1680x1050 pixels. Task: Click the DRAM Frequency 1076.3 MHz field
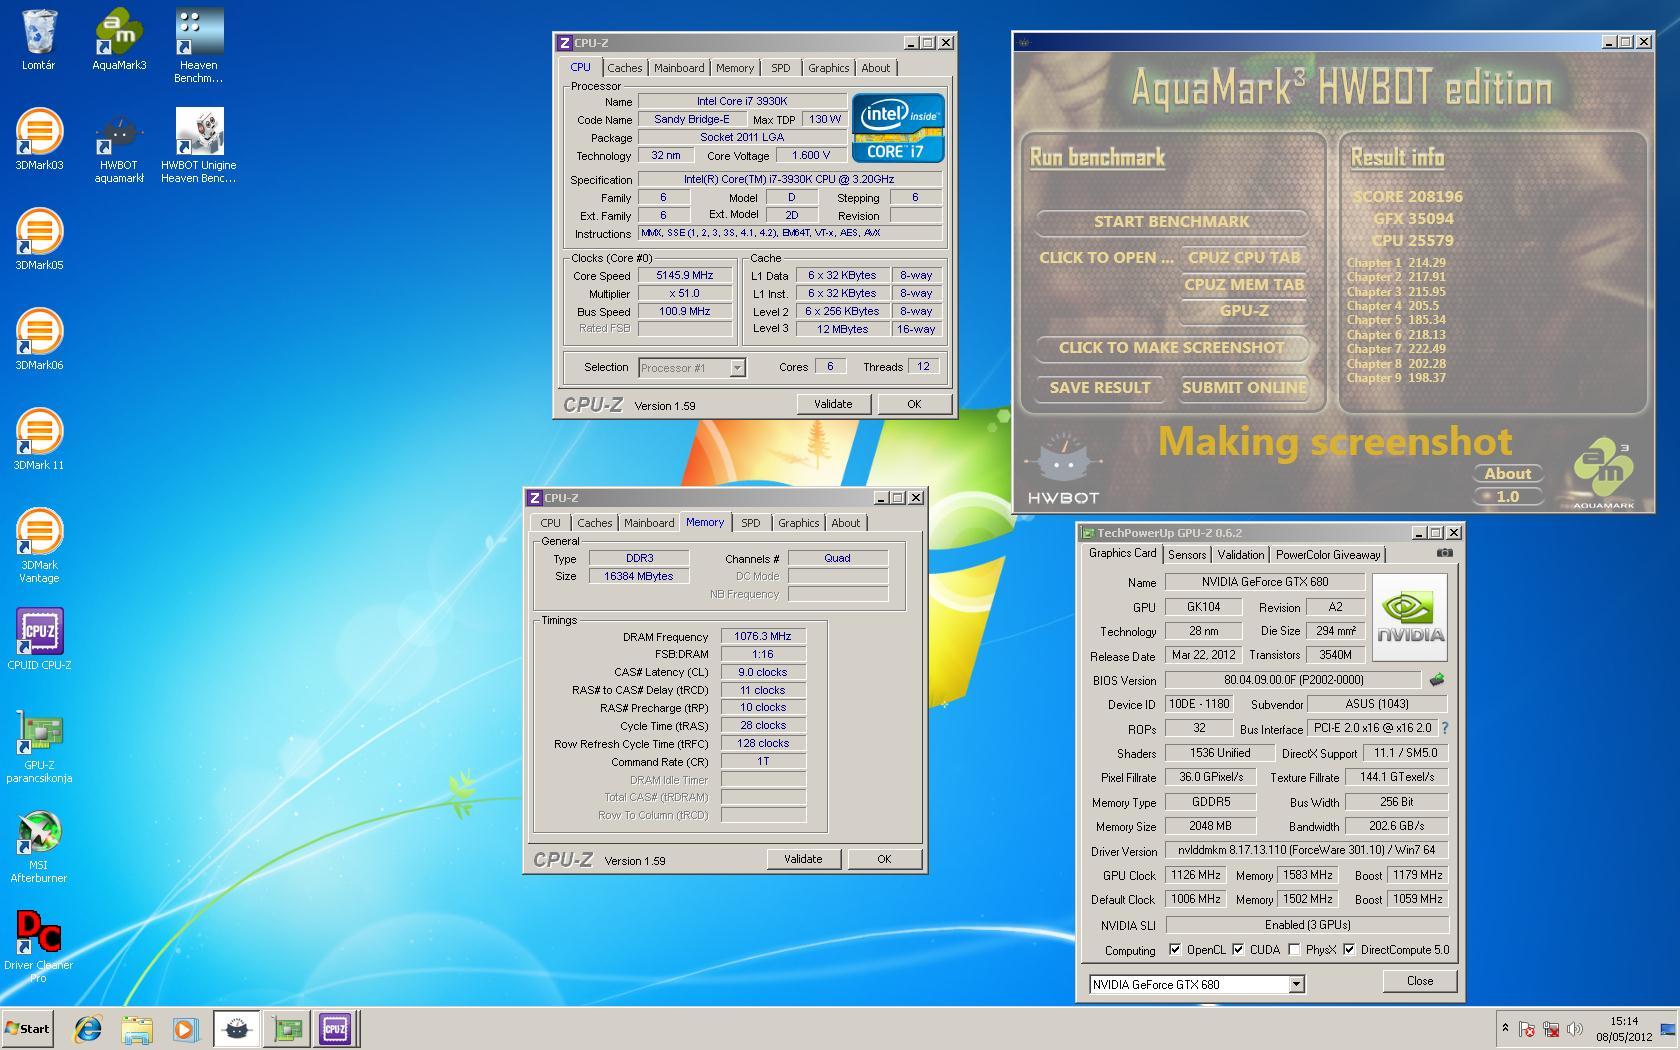tap(763, 636)
